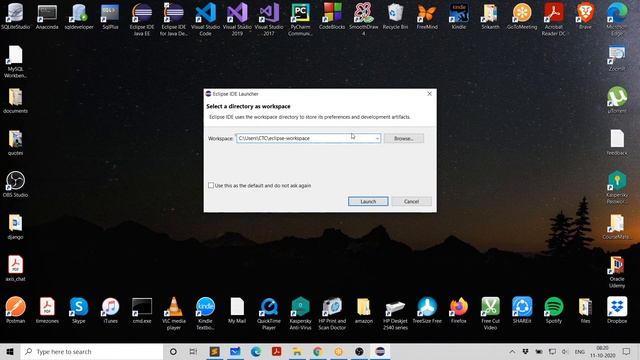This screenshot has height=360, width=640.
Task: Select cmd.exe shortcut on desktop
Action: point(142,310)
